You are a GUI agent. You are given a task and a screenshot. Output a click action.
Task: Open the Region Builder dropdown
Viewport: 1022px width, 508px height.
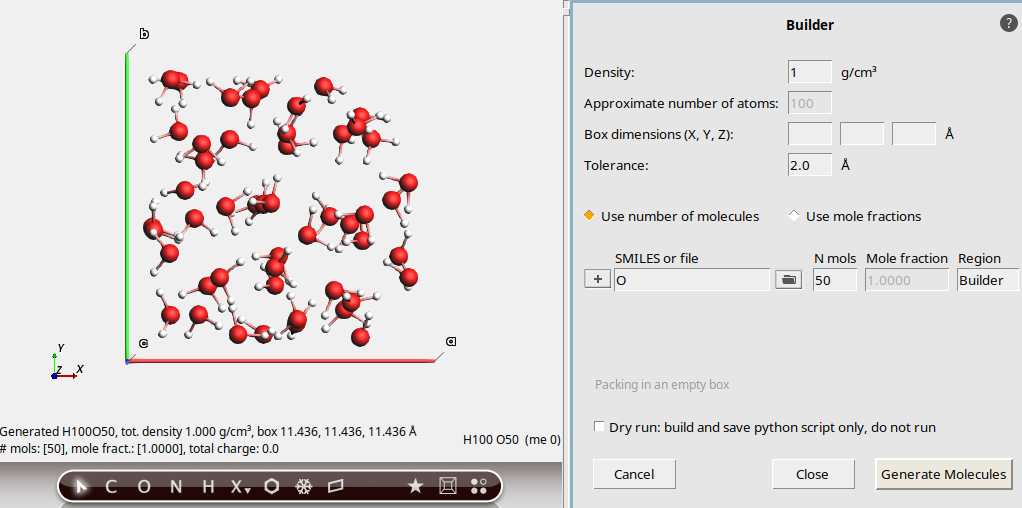coord(987,280)
